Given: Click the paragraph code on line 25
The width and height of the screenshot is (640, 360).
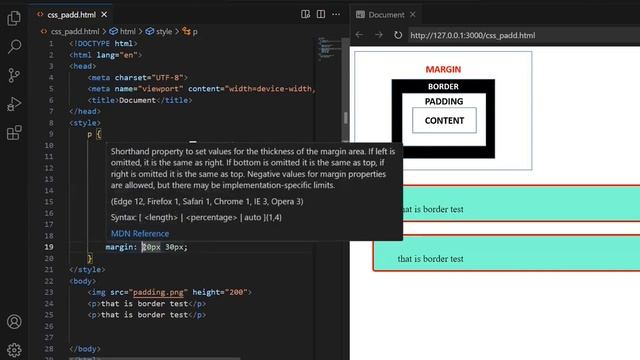Looking at the screenshot, I should [147, 315].
